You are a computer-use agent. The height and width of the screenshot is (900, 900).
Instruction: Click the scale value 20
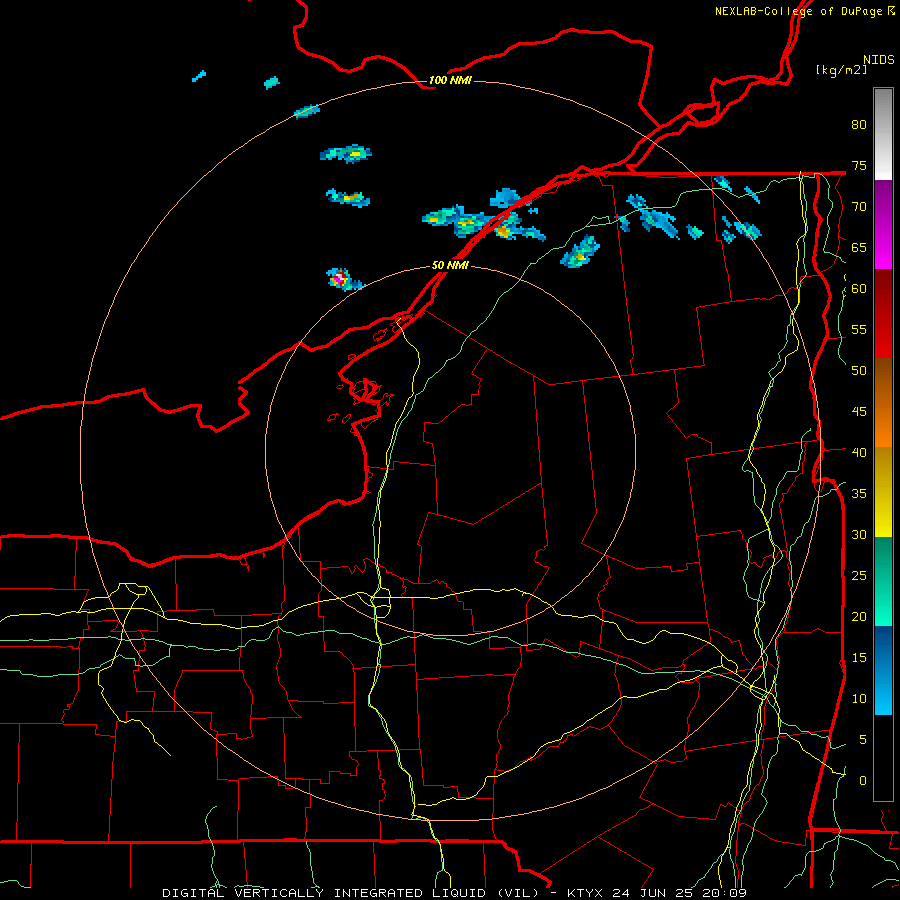[x=859, y=616]
